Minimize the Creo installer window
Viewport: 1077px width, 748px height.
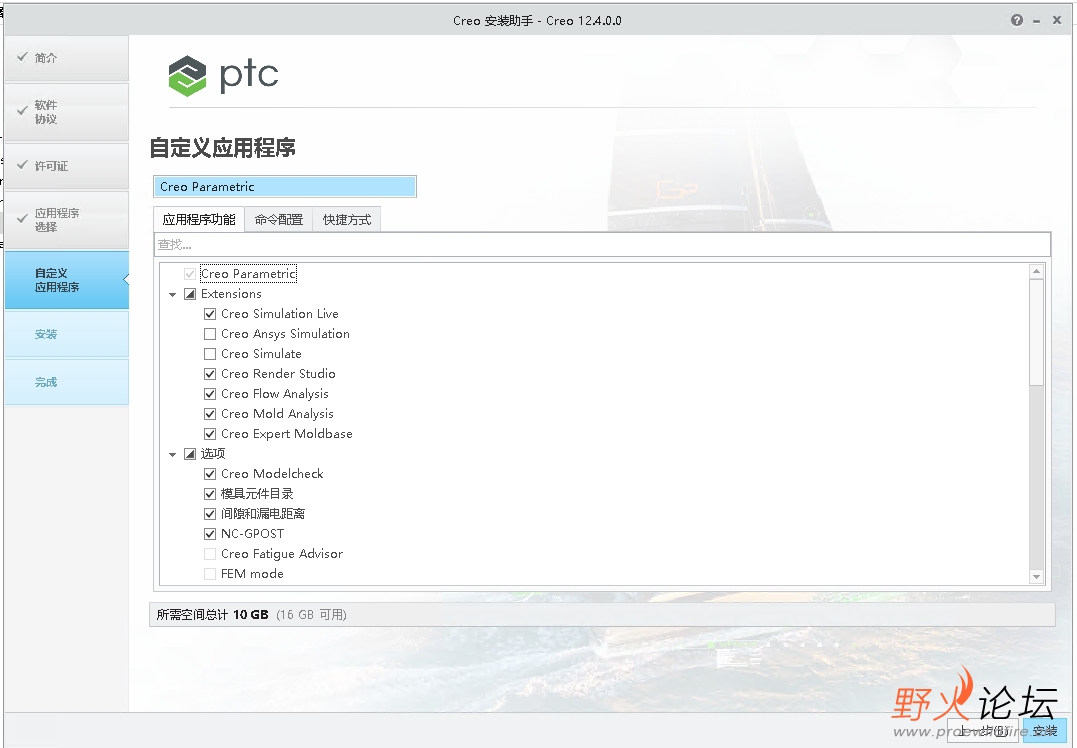point(1036,21)
